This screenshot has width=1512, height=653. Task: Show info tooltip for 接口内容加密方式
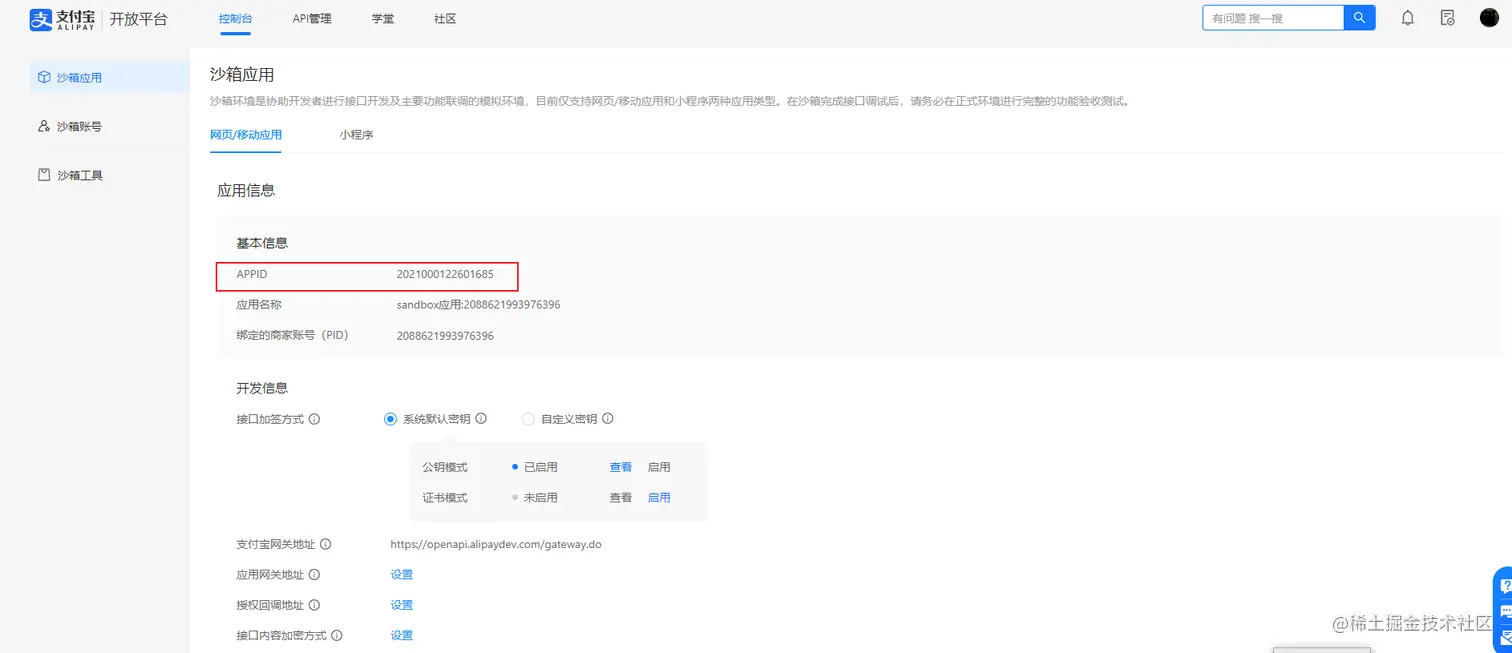(337, 635)
